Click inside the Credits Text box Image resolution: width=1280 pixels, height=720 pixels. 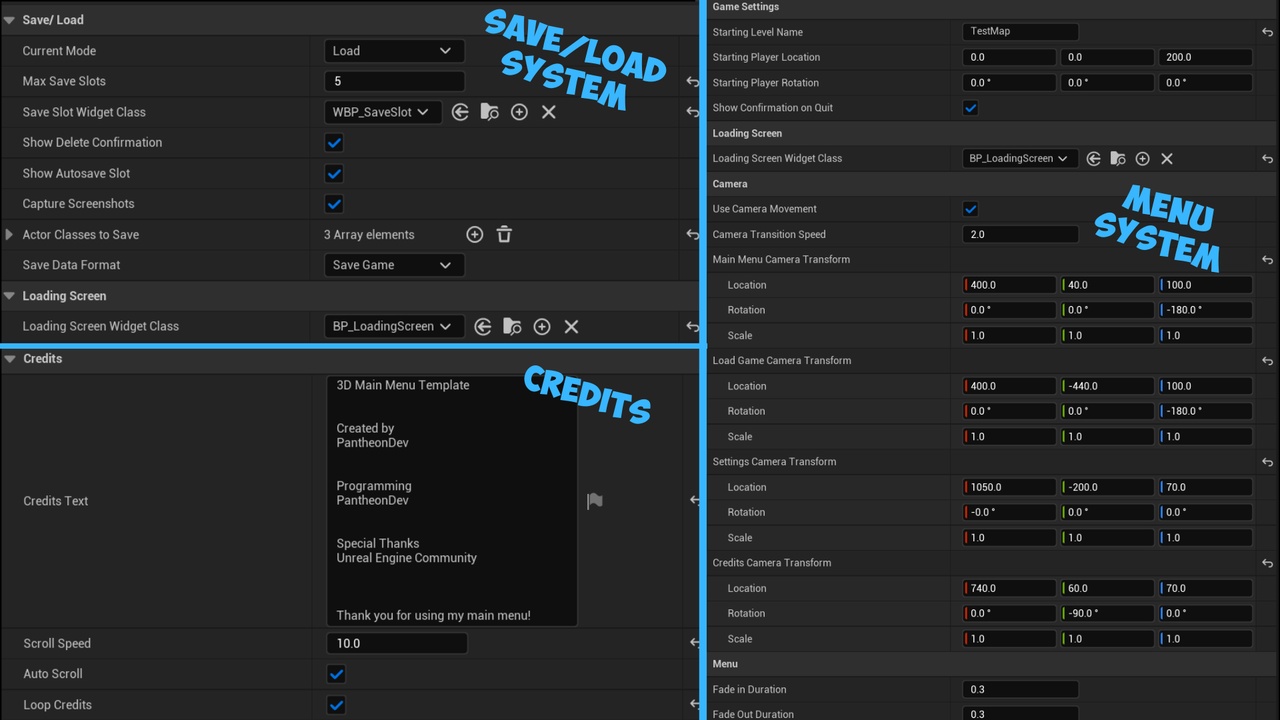pos(452,500)
